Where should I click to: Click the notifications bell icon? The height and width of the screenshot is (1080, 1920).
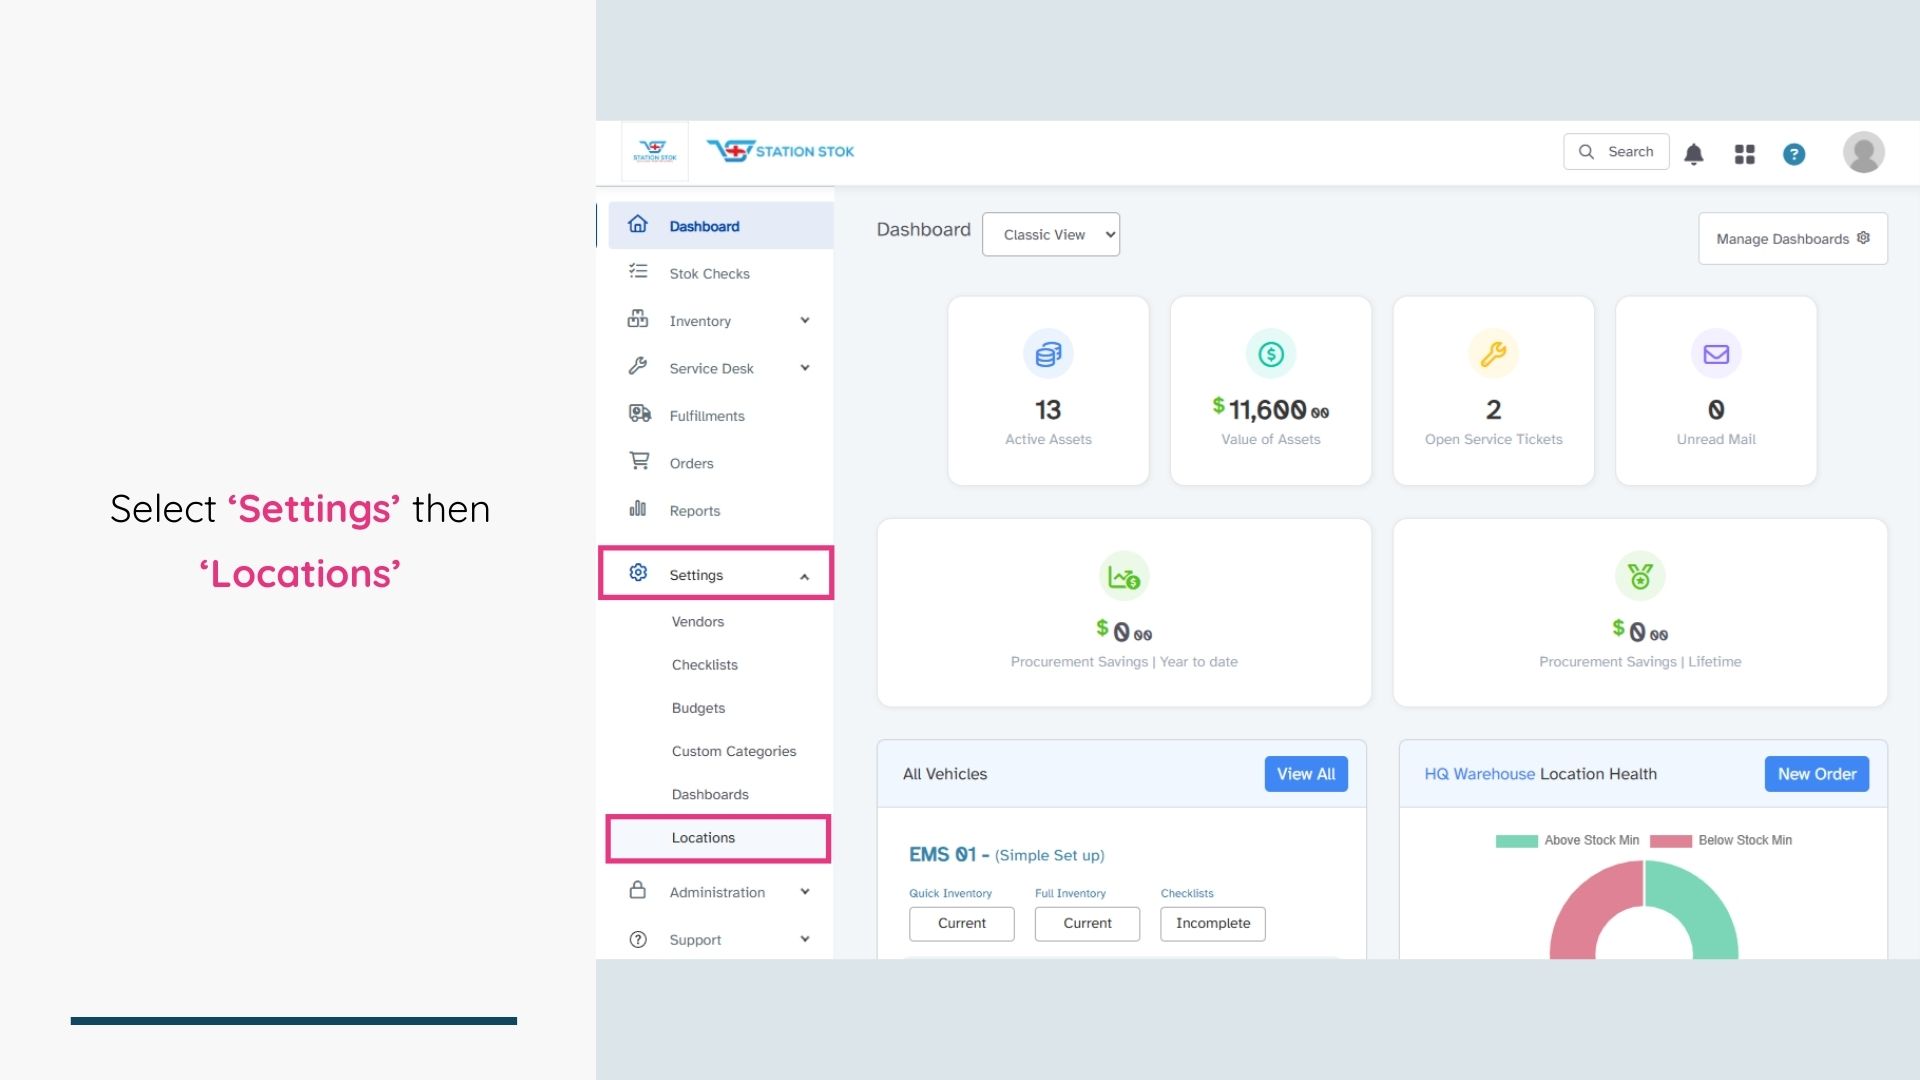pos(1693,154)
